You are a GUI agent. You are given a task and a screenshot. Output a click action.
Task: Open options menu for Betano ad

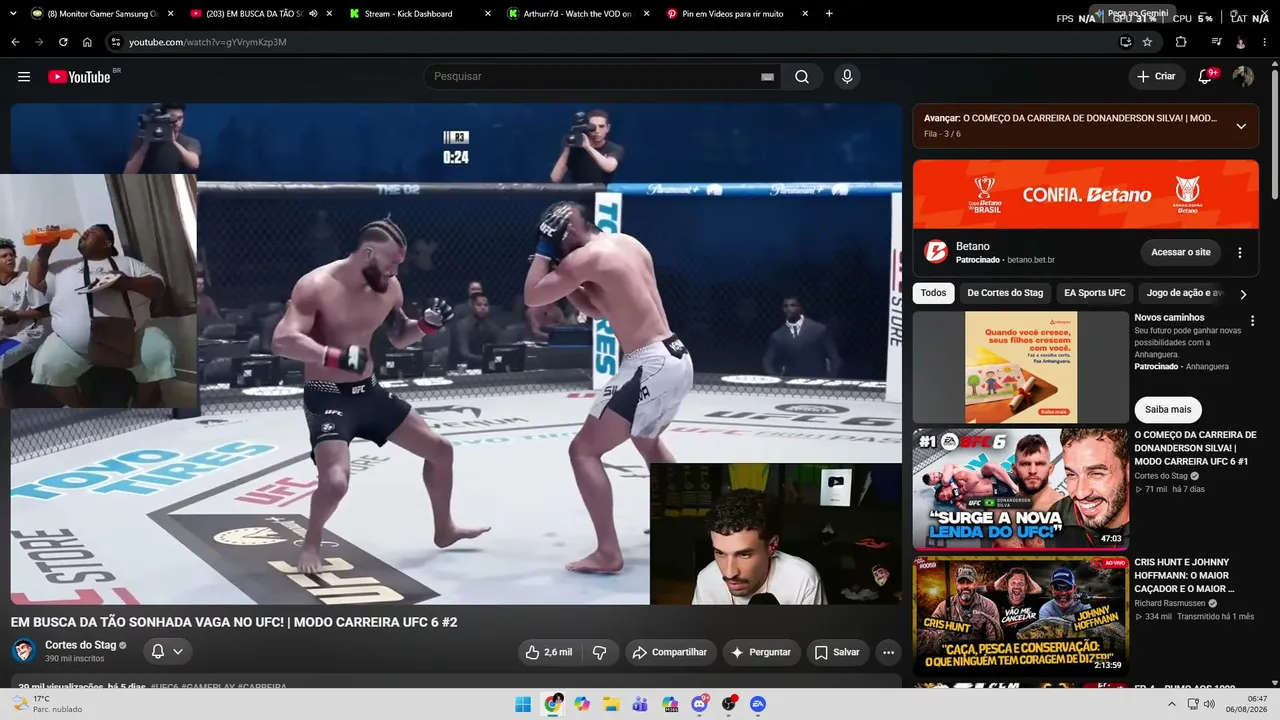click(1240, 253)
